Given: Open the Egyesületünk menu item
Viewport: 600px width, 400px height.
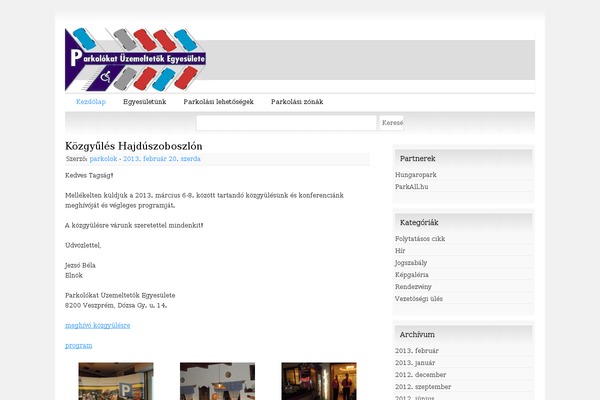Looking at the screenshot, I should 145,102.
